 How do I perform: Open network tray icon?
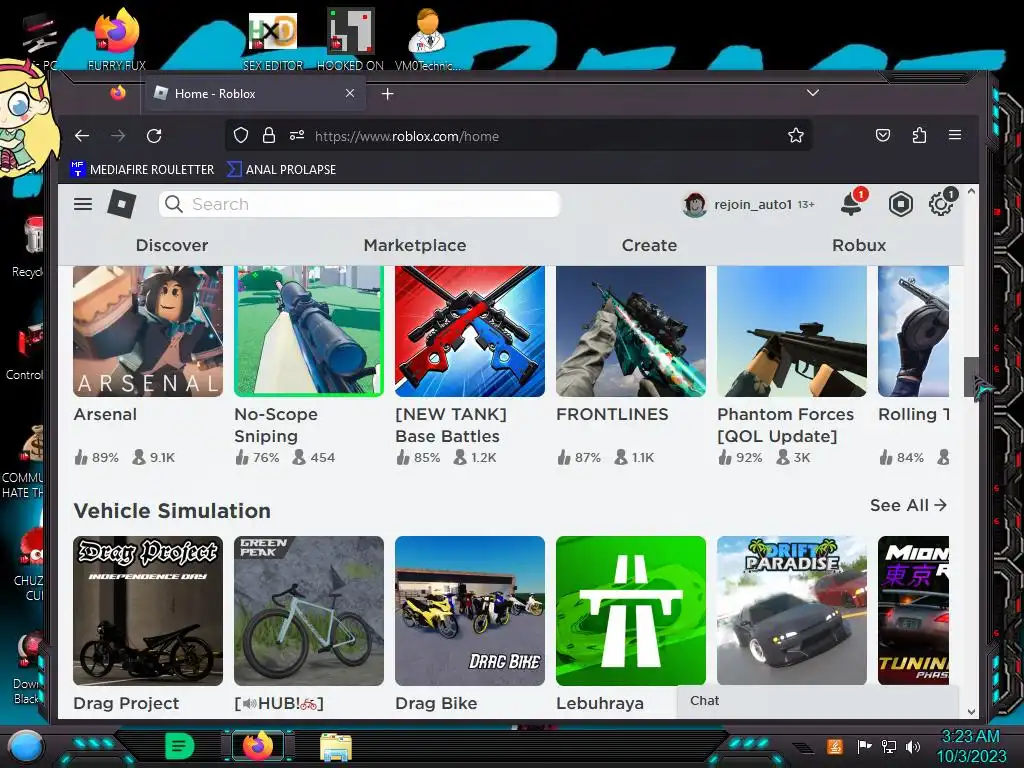[x=889, y=746]
